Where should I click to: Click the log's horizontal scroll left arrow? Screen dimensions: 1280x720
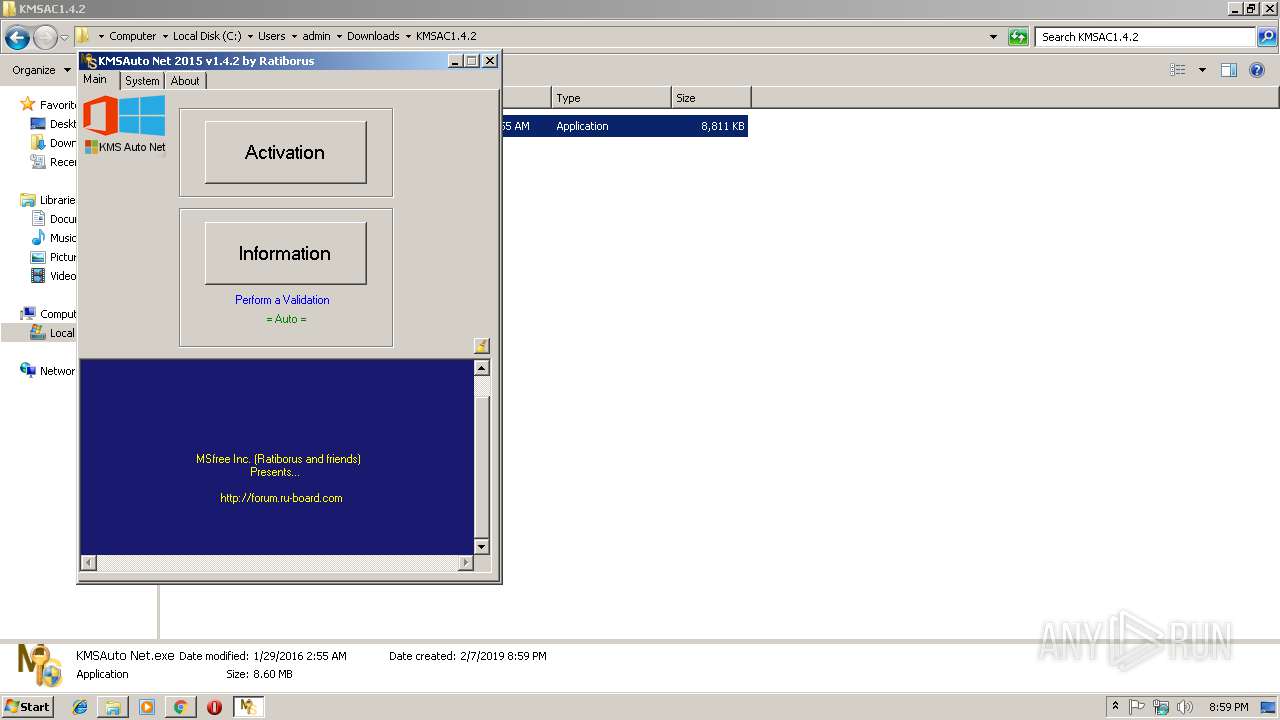coord(88,563)
